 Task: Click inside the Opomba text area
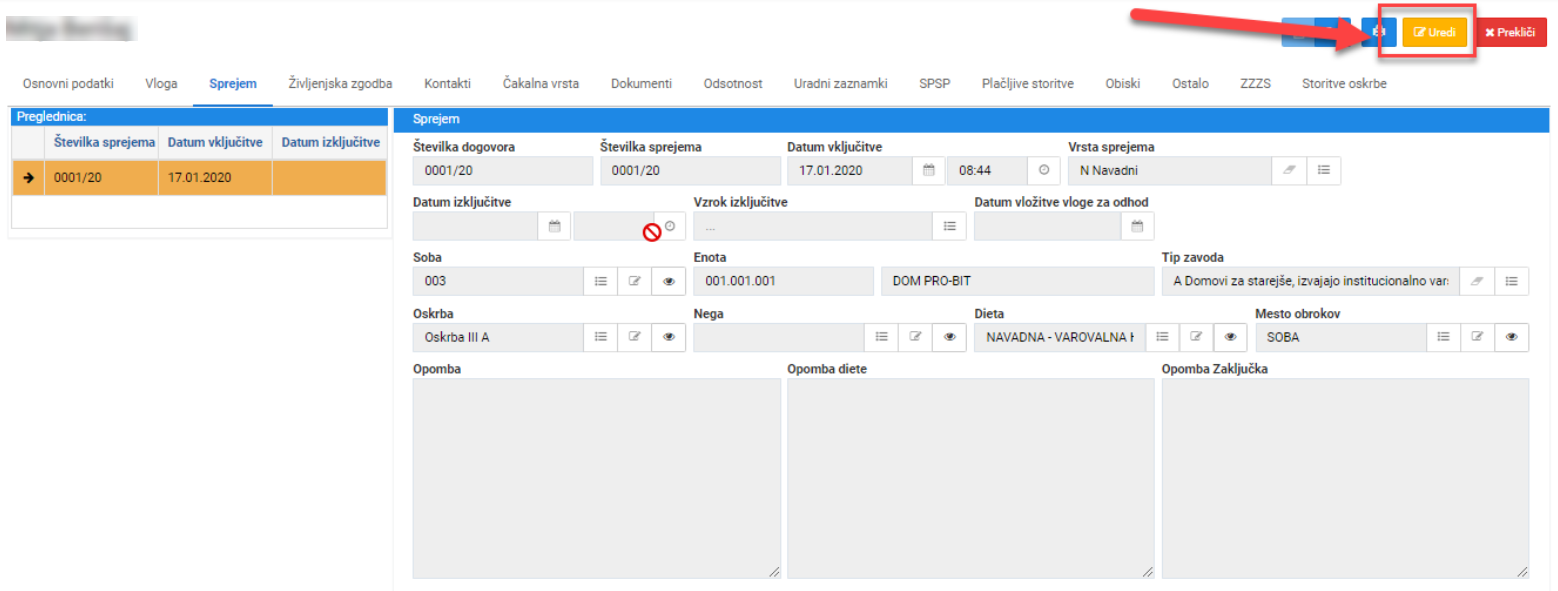coord(597,478)
